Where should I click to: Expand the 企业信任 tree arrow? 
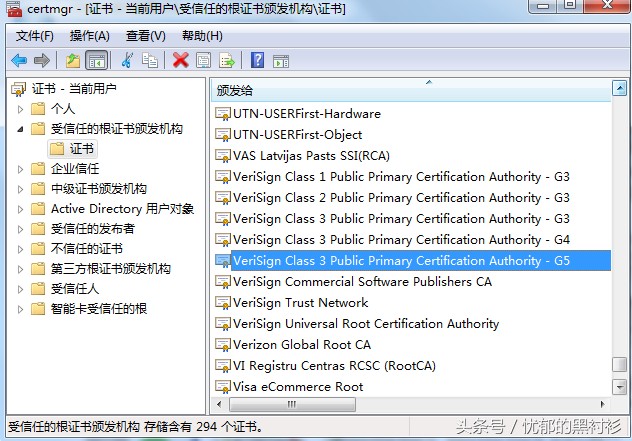pos(21,169)
